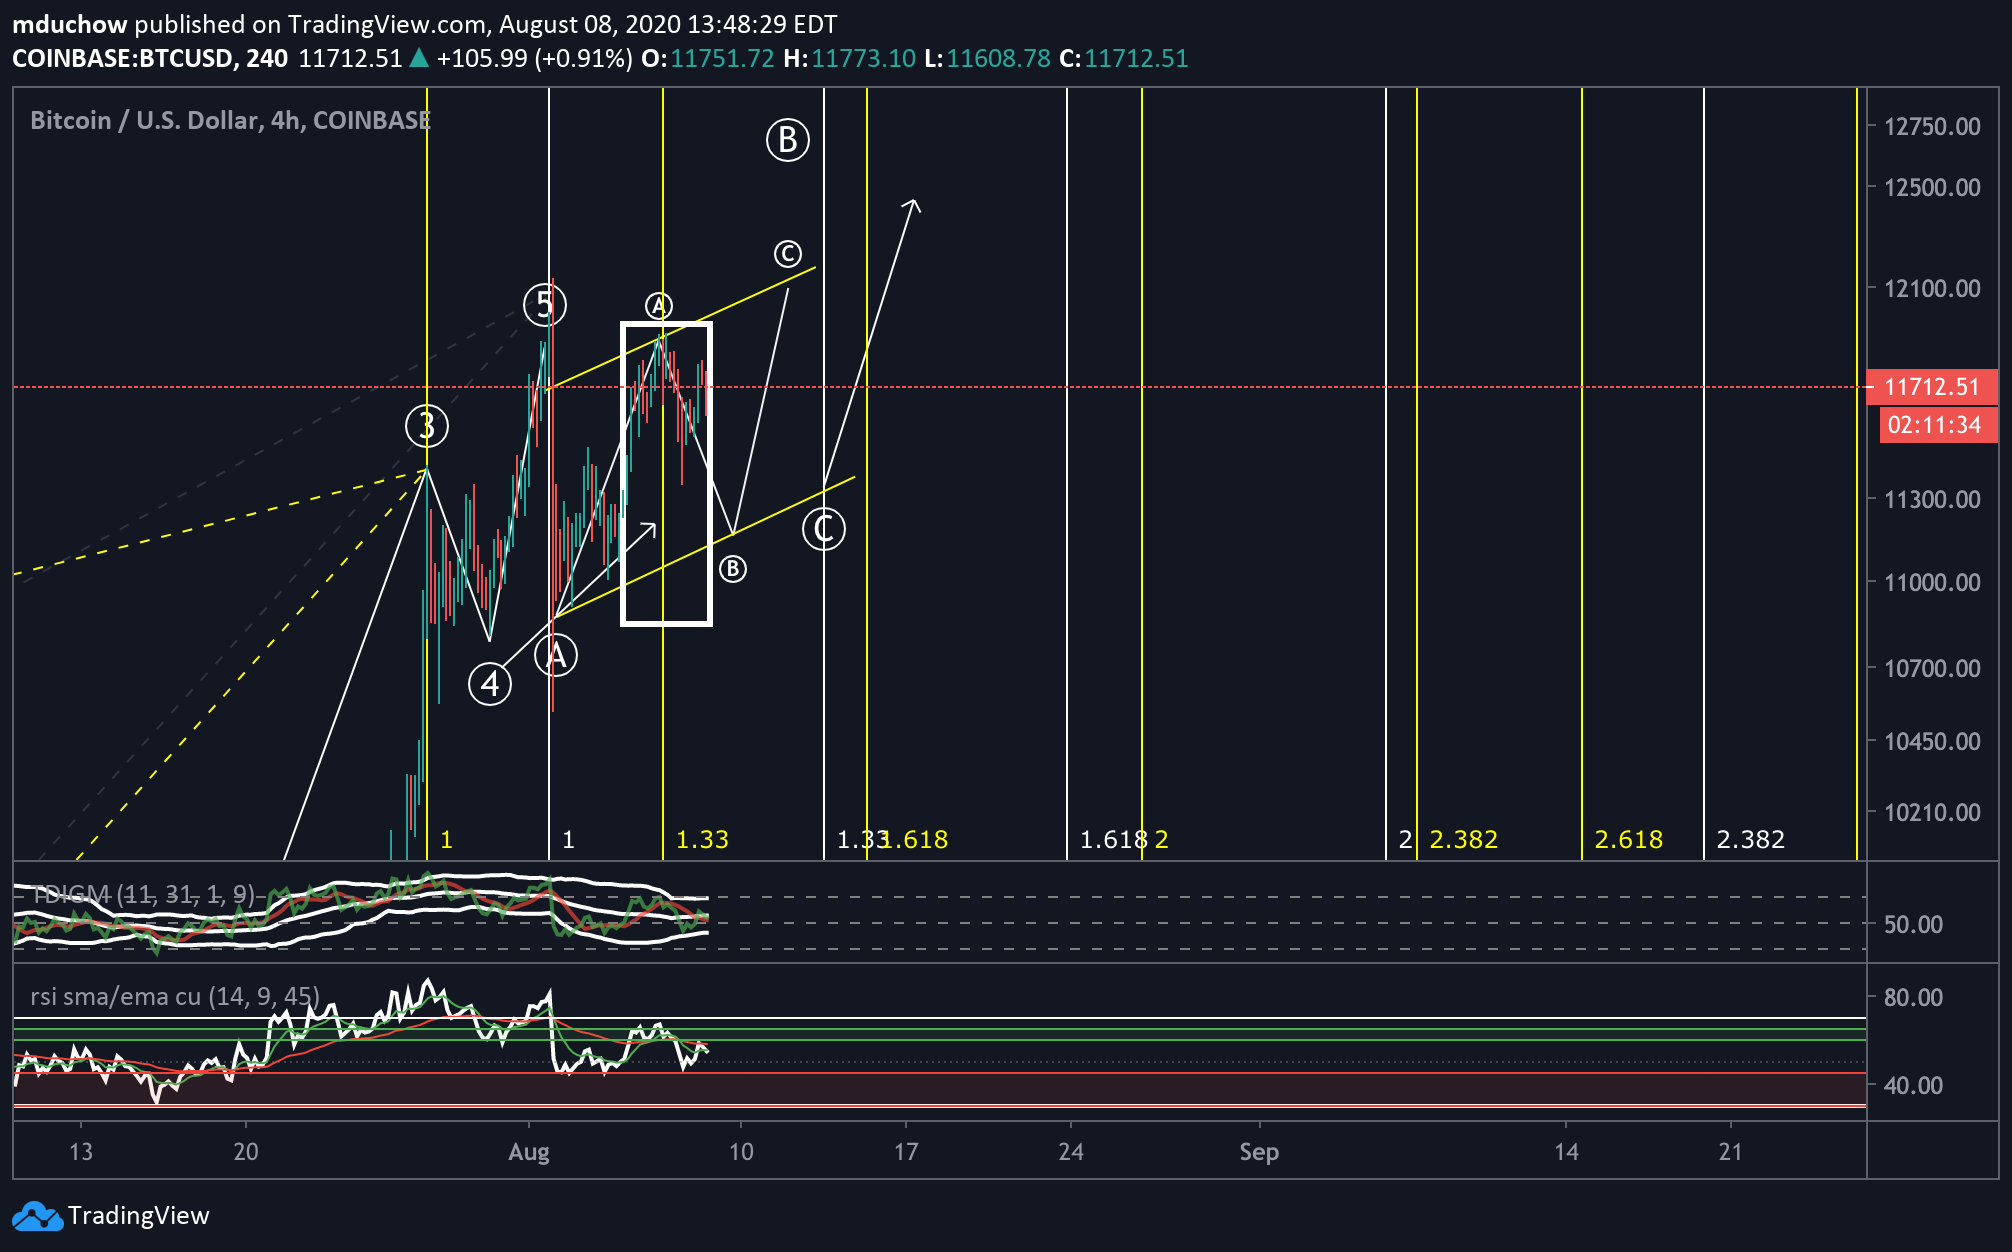Image resolution: width=2012 pixels, height=1252 pixels.
Task: Click the 12750.00 price axis label
Action: pyautogui.click(x=1931, y=126)
